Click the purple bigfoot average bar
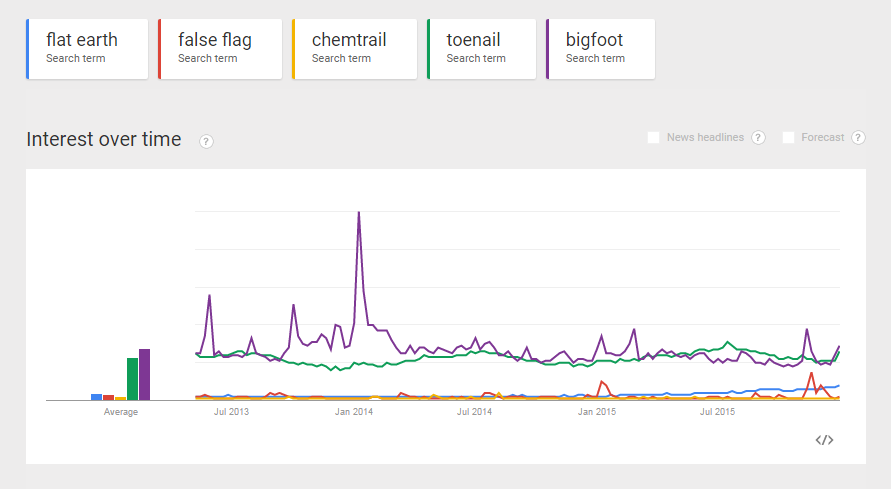The height and width of the screenshot is (489, 891). pos(144,375)
